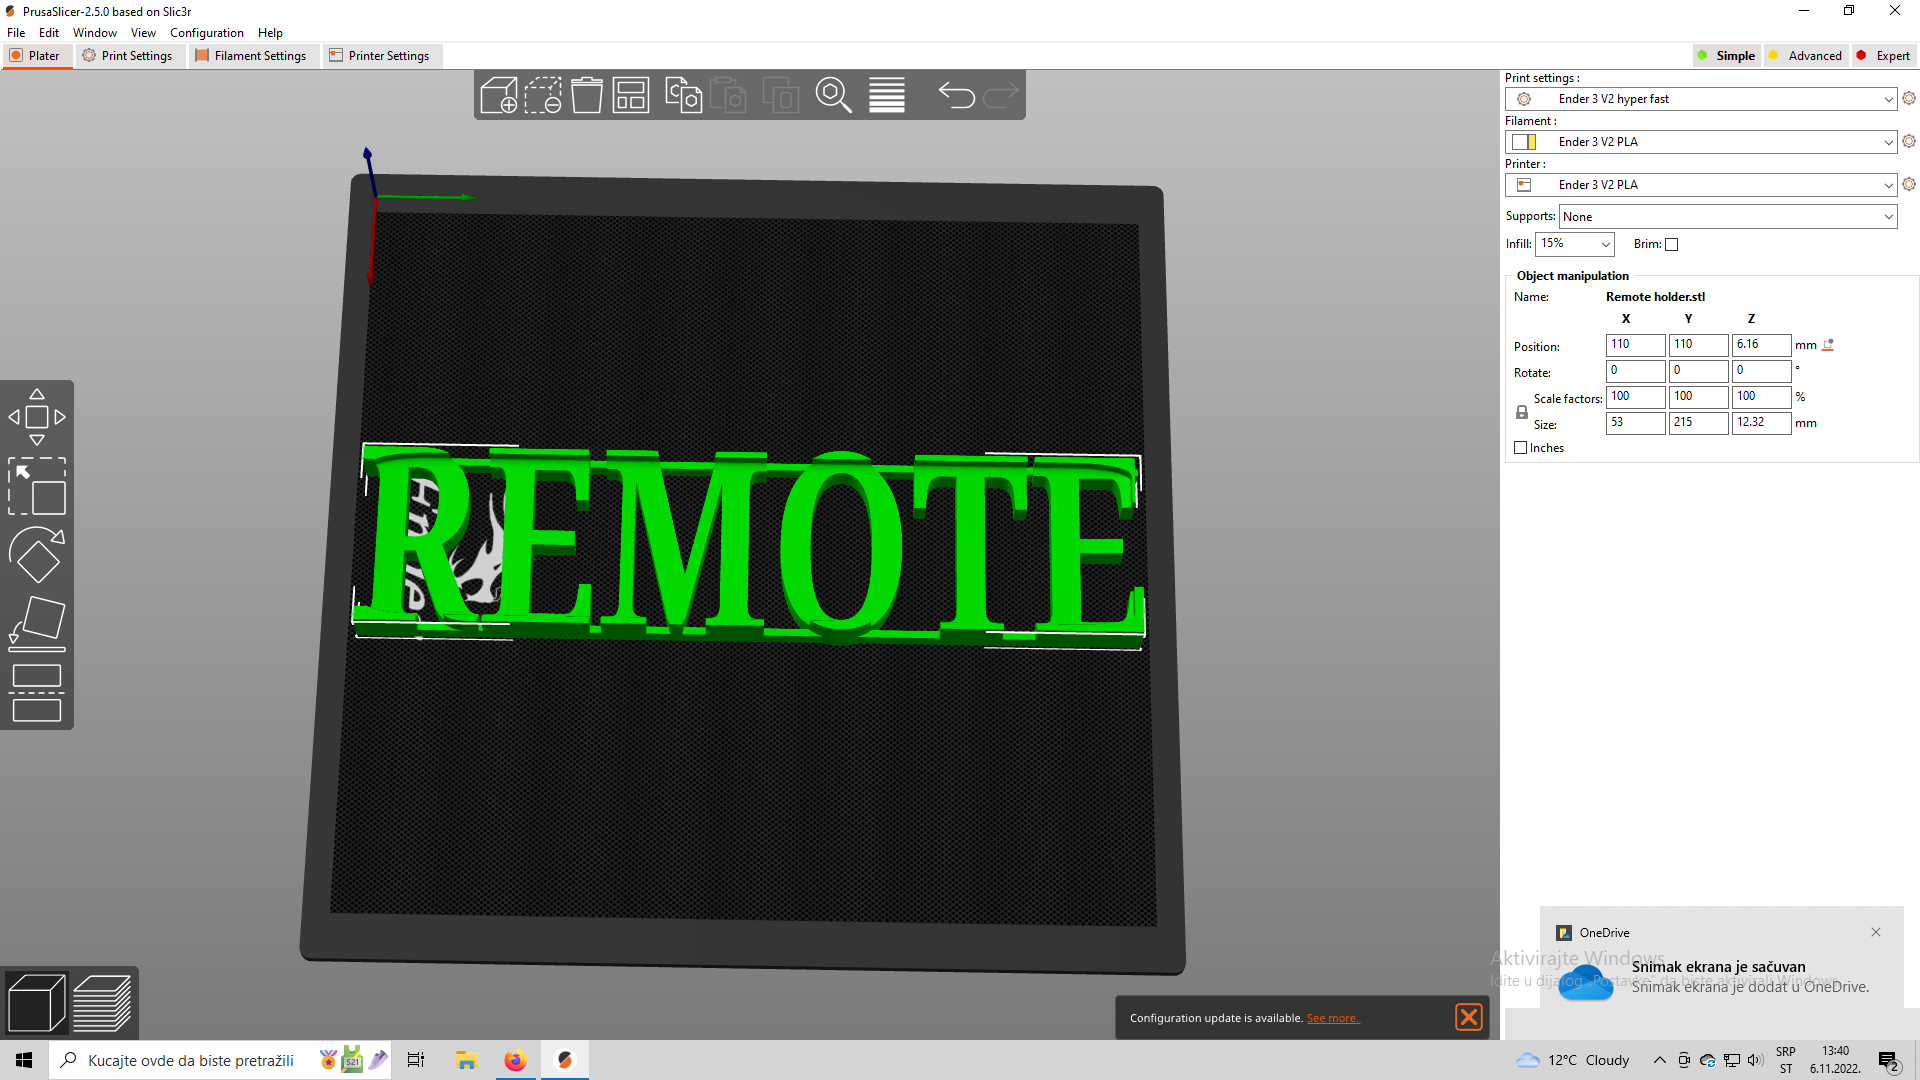The width and height of the screenshot is (1920, 1080).
Task: Activate the Place on face tool
Action: pos(37,620)
